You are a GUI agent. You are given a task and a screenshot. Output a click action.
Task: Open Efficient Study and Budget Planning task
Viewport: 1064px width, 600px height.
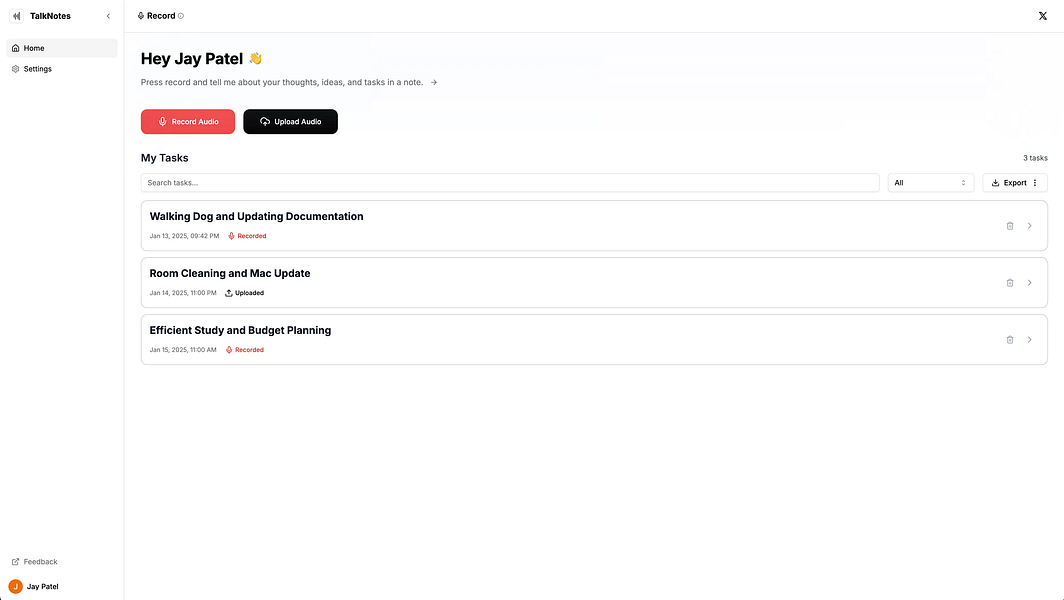pos(594,339)
